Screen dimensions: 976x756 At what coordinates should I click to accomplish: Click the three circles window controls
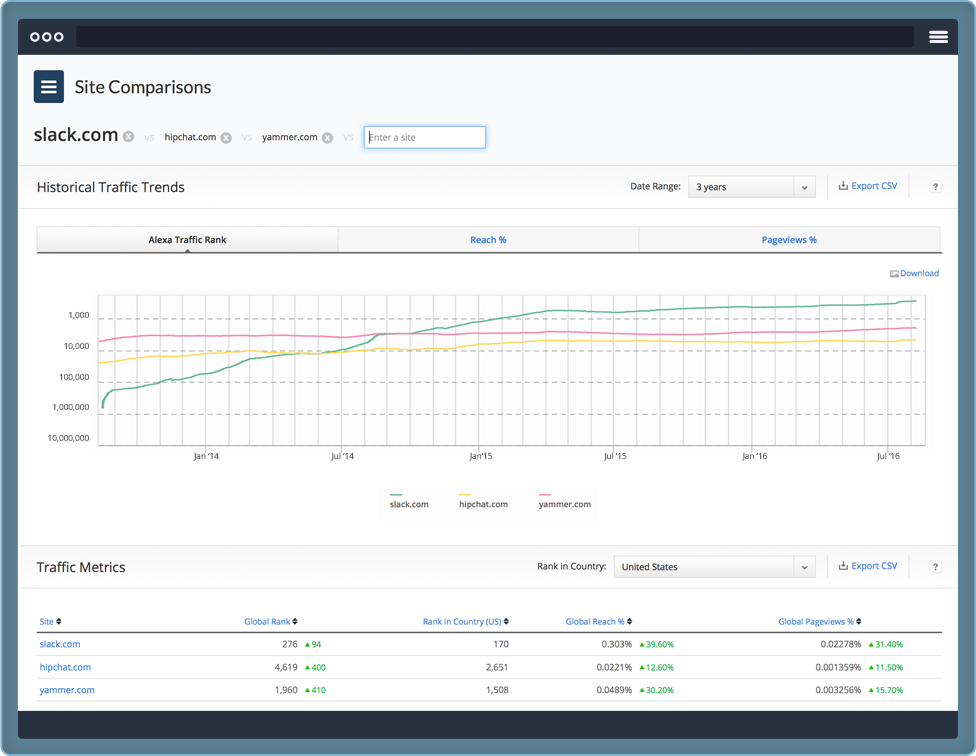click(x=47, y=37)
